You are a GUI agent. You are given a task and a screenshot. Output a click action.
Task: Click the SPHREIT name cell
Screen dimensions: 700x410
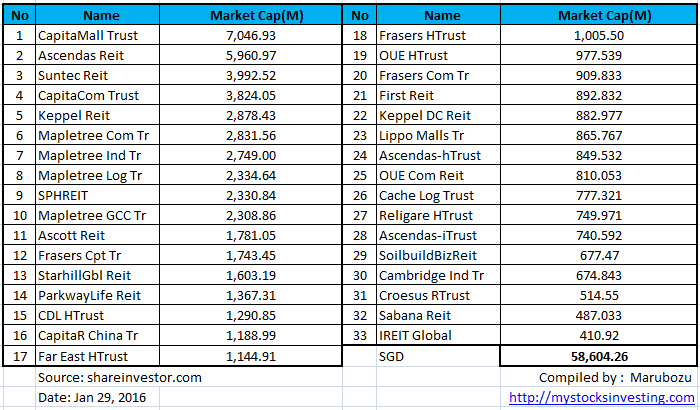(x=63, y=195)
